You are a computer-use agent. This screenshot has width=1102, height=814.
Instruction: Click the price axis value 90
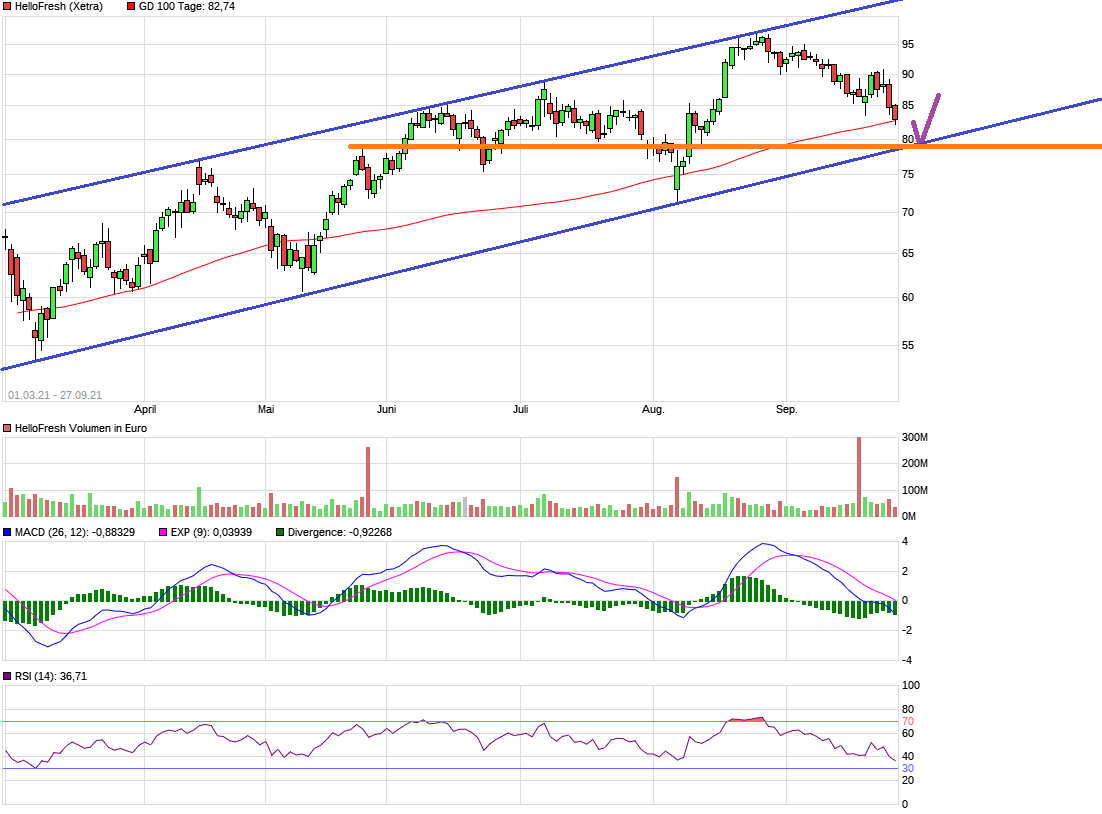click(x=908, y=75)
